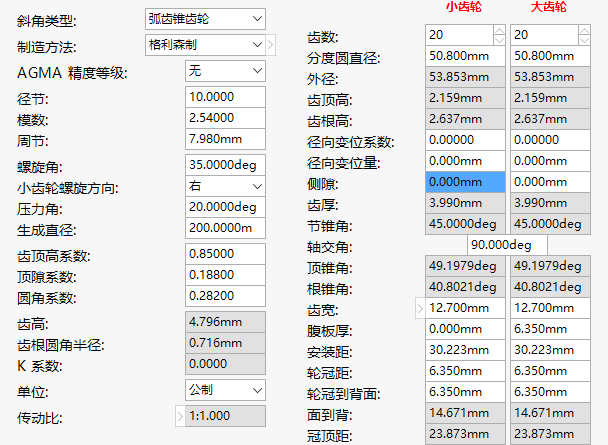Screen dimensions: 608x445
Task: Click the 大齿轮 侧隙 field
Action: coord(551,182)
